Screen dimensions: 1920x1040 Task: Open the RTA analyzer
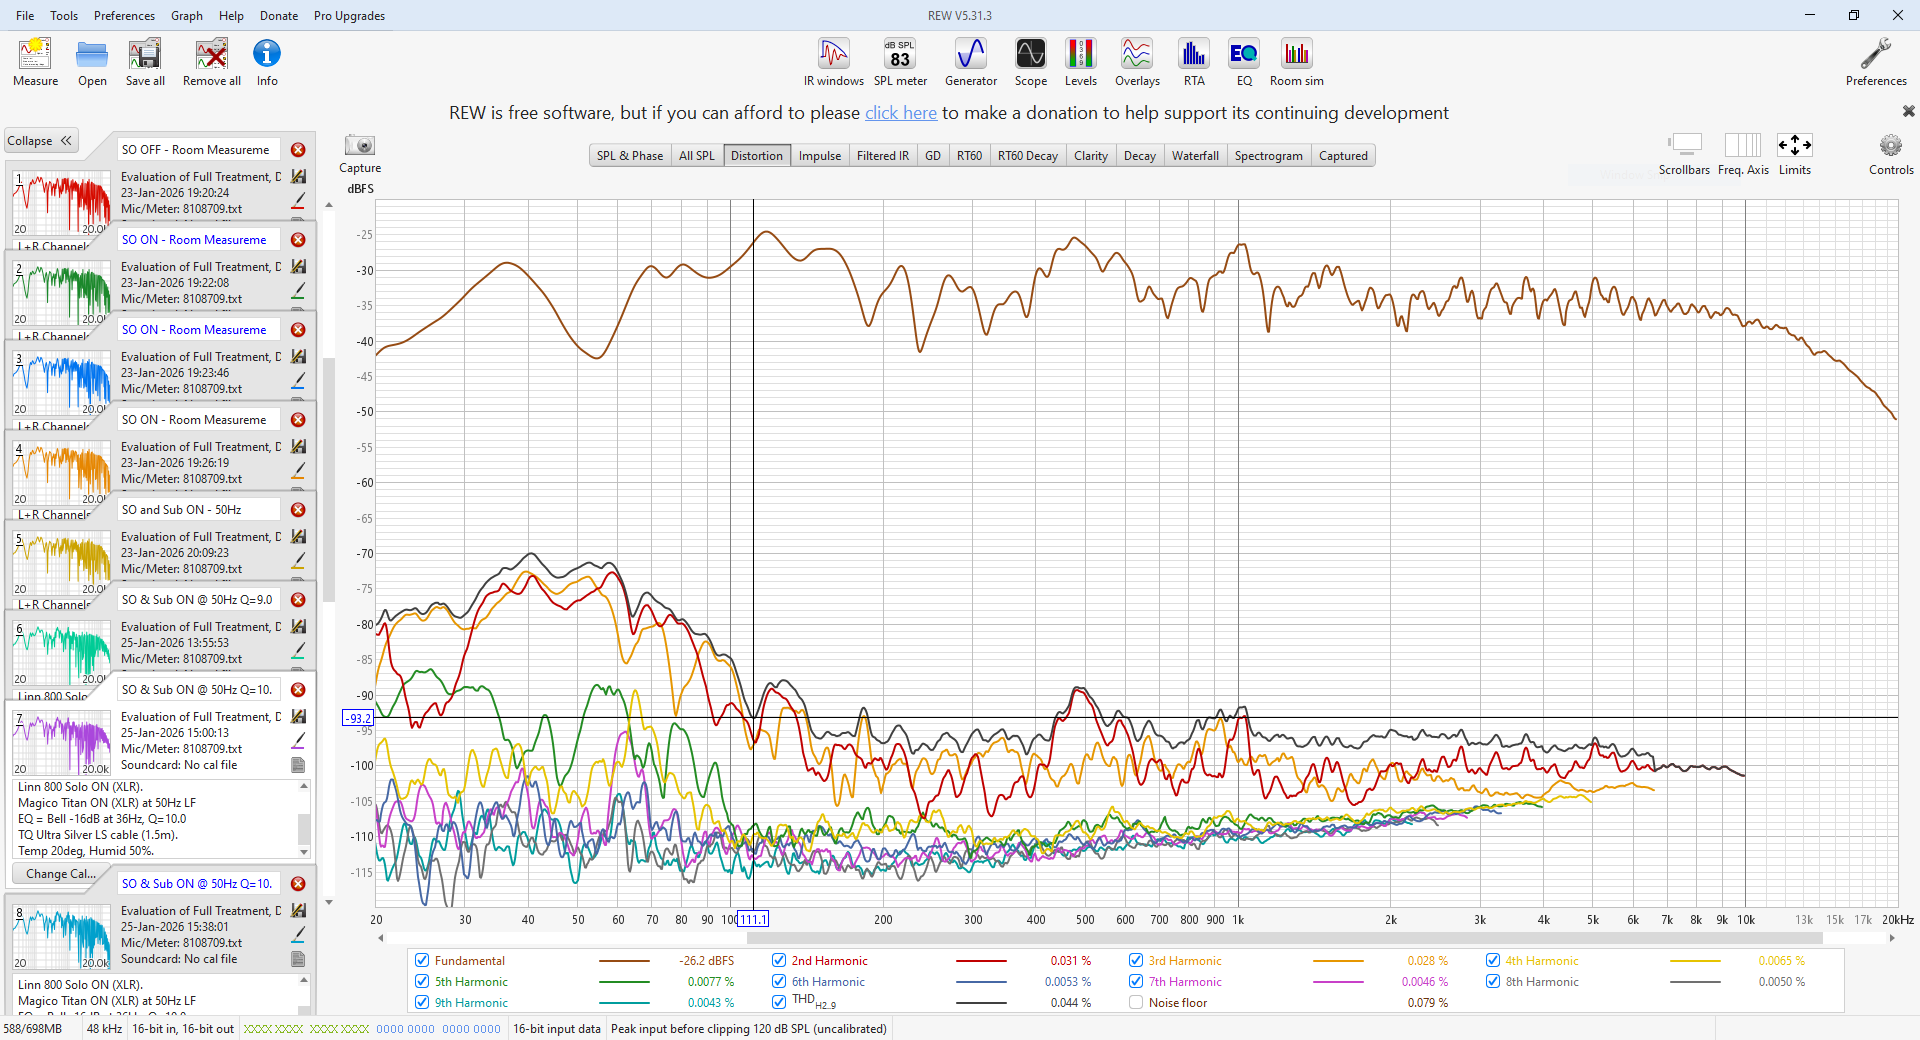[x=1193, y=62]
